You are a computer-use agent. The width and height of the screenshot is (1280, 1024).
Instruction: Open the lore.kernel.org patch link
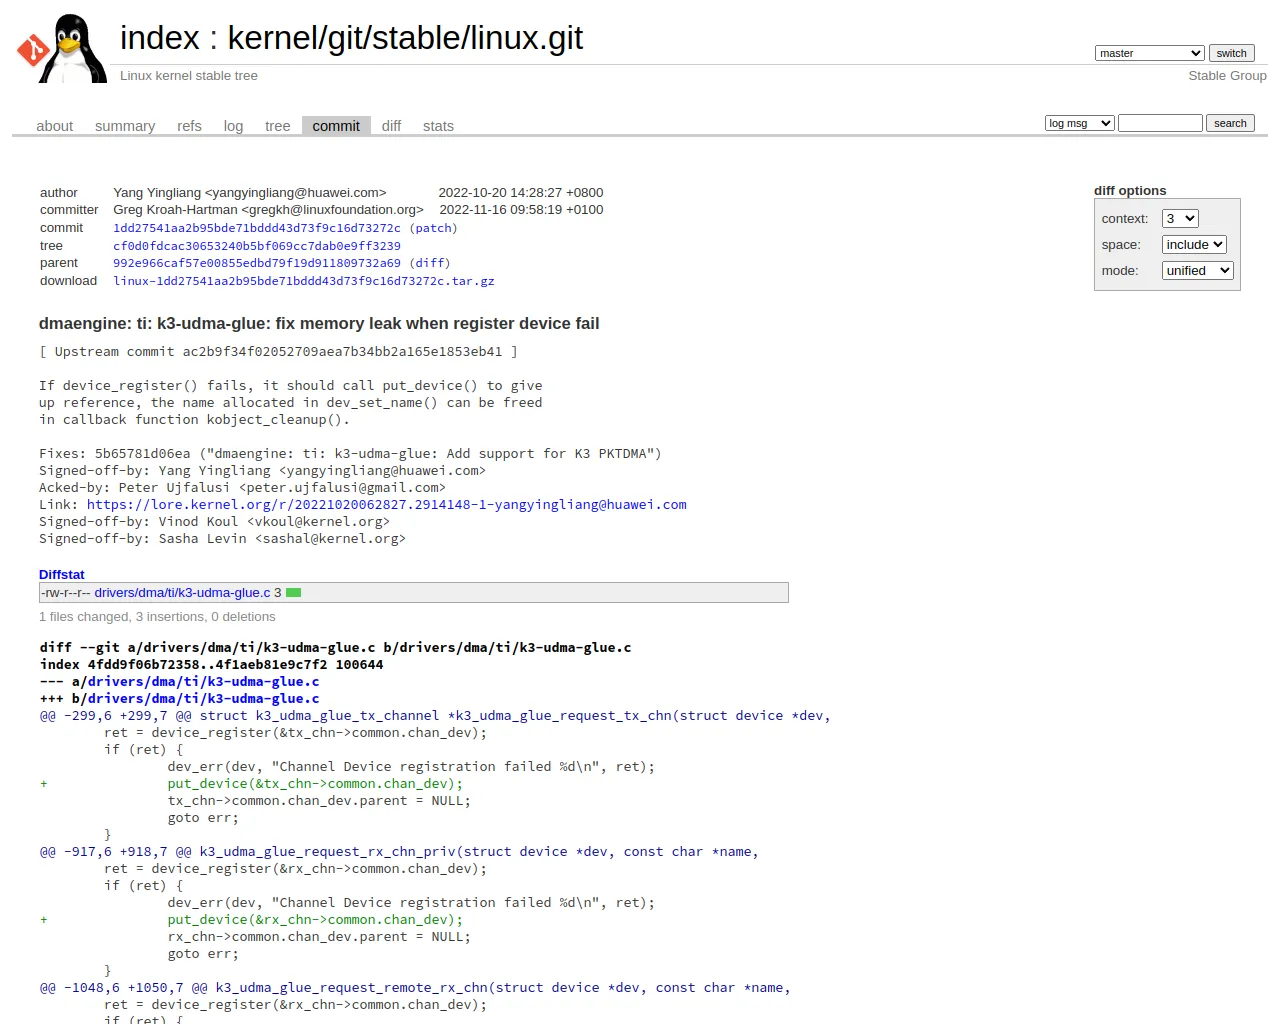(x=387, y=505)
